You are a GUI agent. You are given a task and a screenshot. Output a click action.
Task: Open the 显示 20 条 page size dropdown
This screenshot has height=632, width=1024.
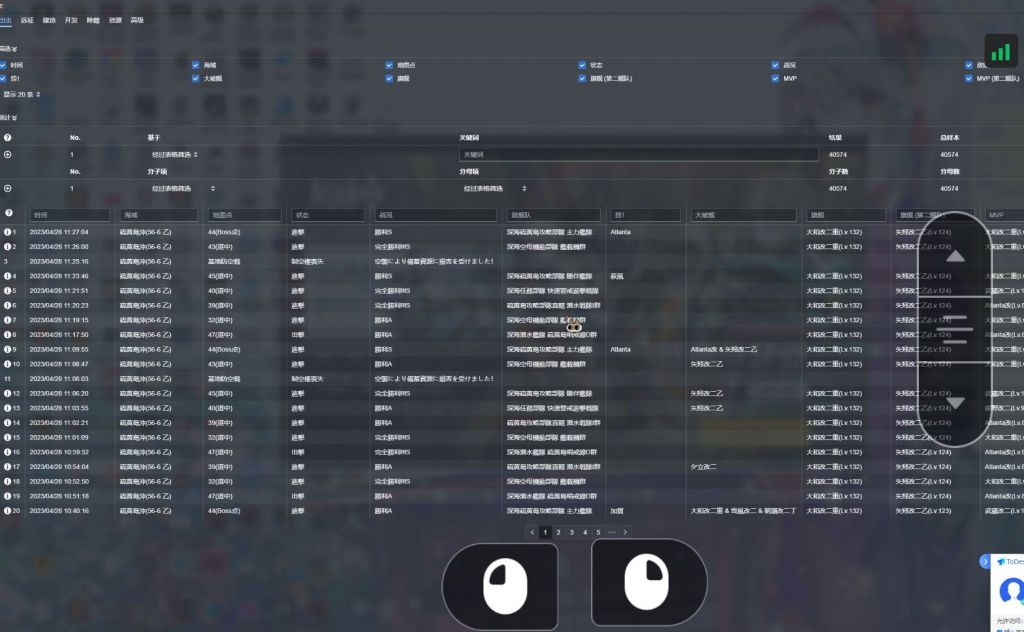point(22,95)
